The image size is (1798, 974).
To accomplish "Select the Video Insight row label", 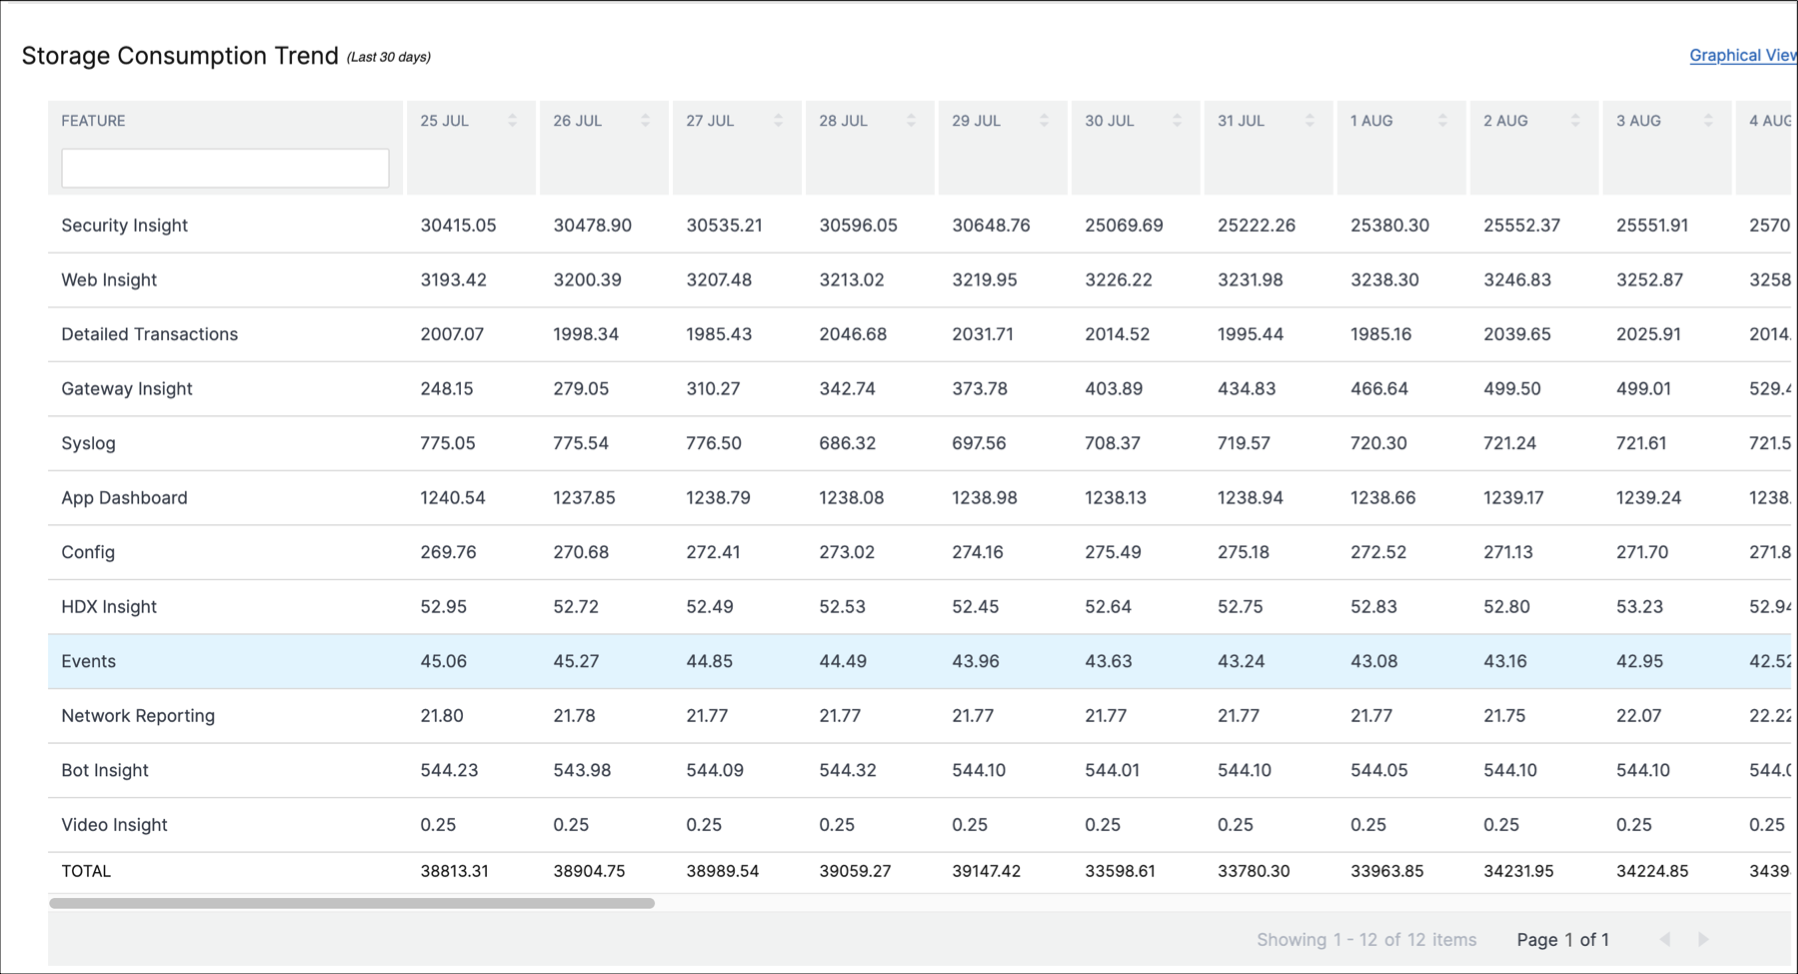I will pos(114,825).
